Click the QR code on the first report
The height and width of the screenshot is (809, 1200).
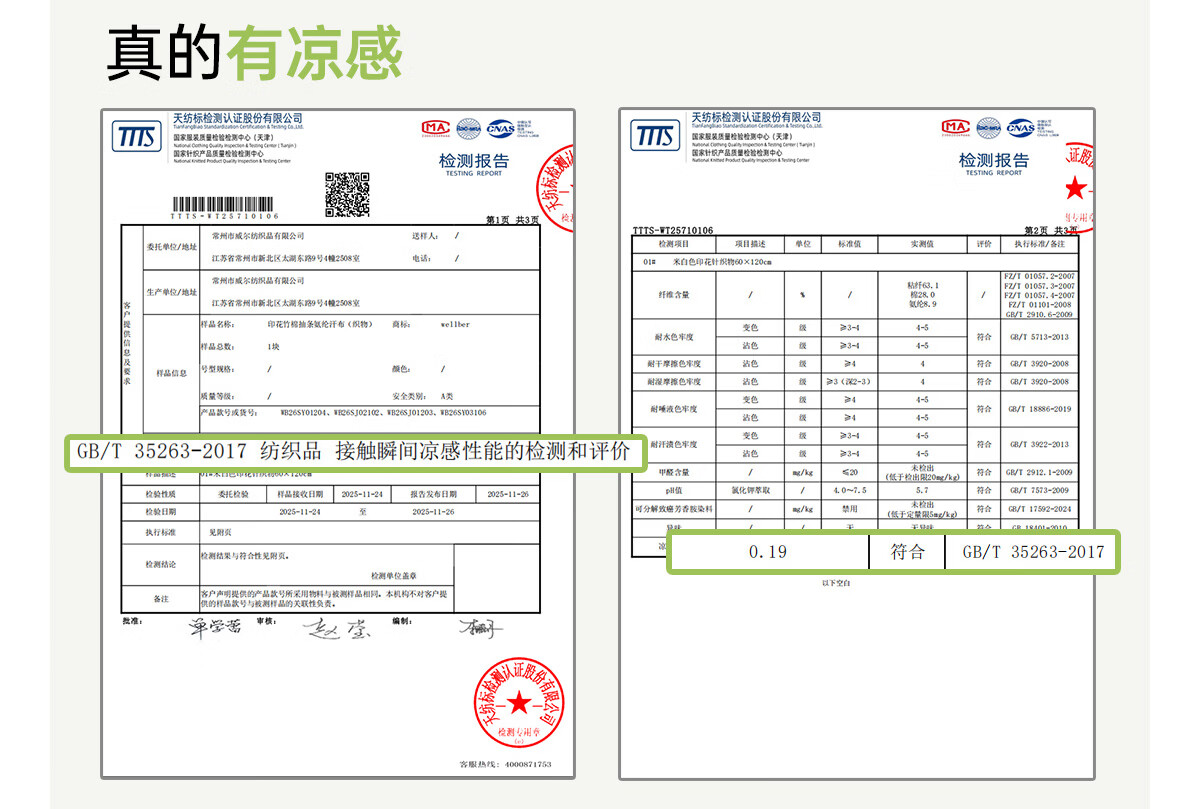[348, 194]
